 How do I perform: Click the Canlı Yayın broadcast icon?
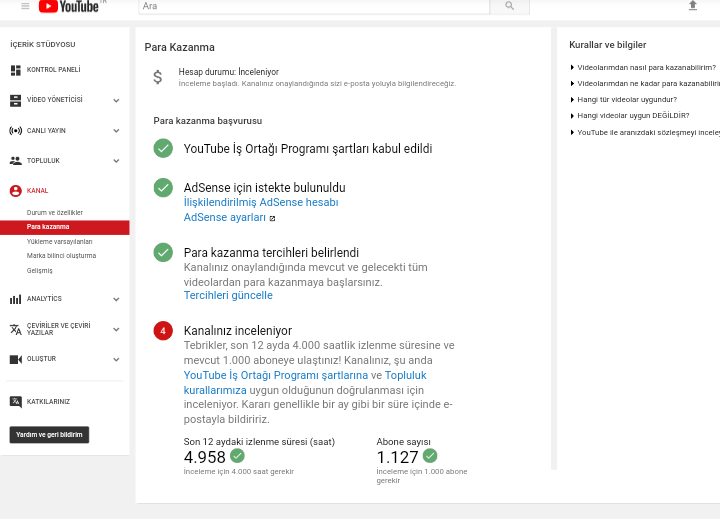tap(16, 130)
